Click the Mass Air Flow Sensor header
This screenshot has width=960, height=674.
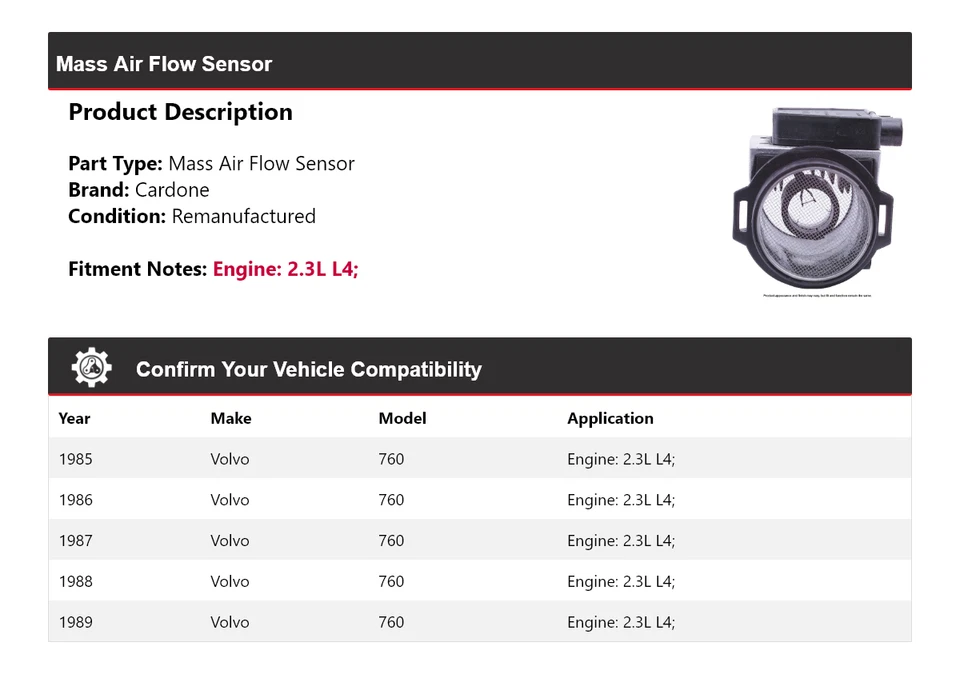click(164, 64)
